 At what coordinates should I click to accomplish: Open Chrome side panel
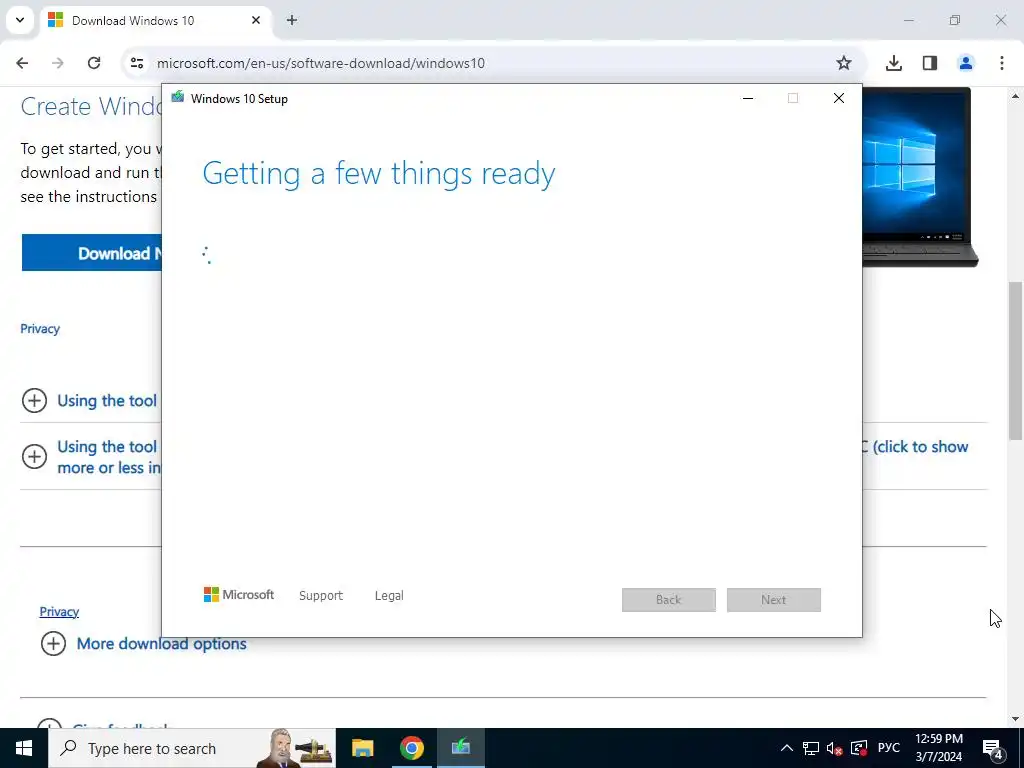(x=930, y=63)
